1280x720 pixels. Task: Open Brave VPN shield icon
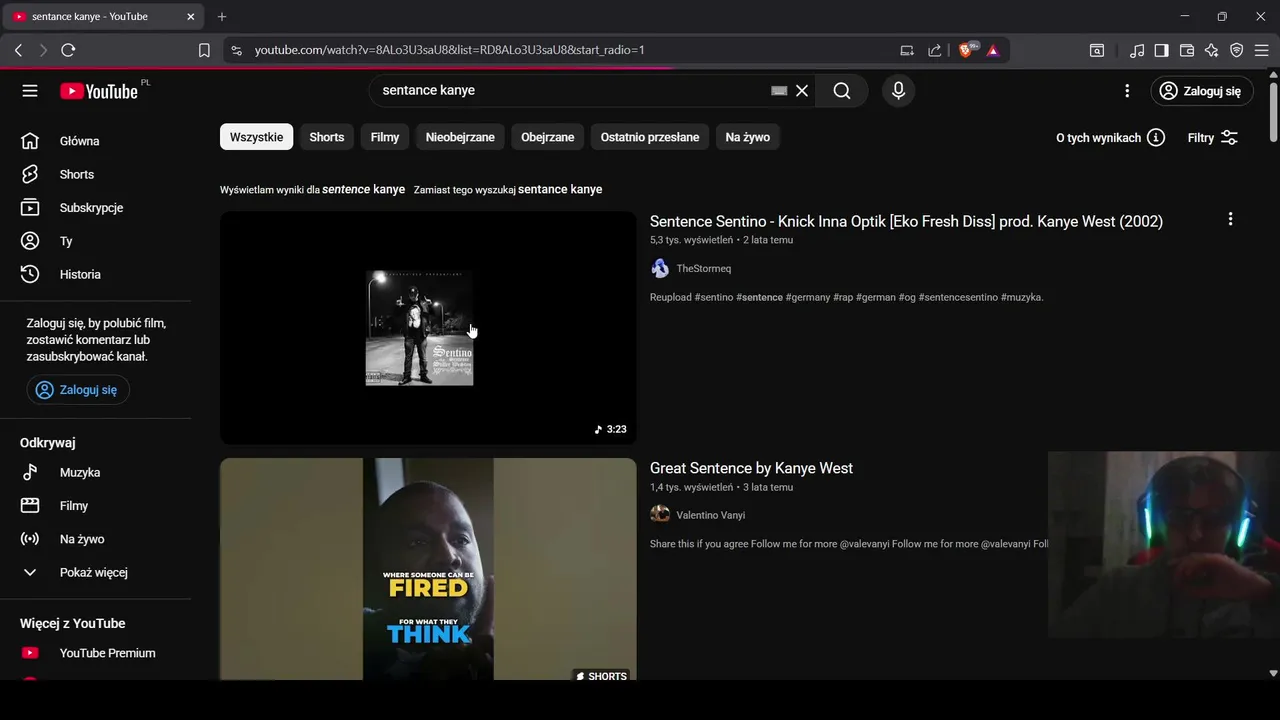pos(1236,50)
